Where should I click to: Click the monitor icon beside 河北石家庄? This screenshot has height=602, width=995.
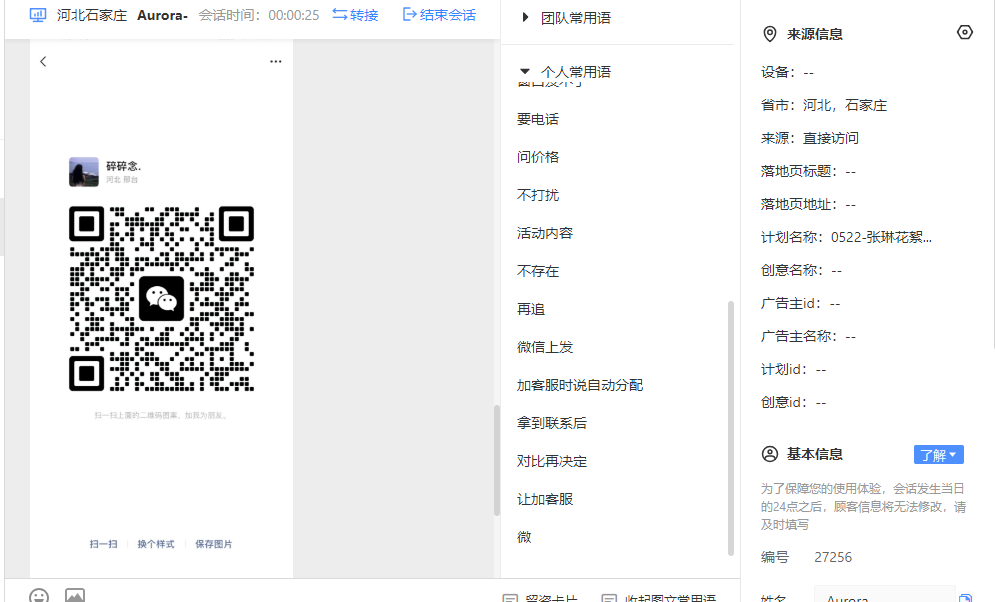[x=38, y=15]
